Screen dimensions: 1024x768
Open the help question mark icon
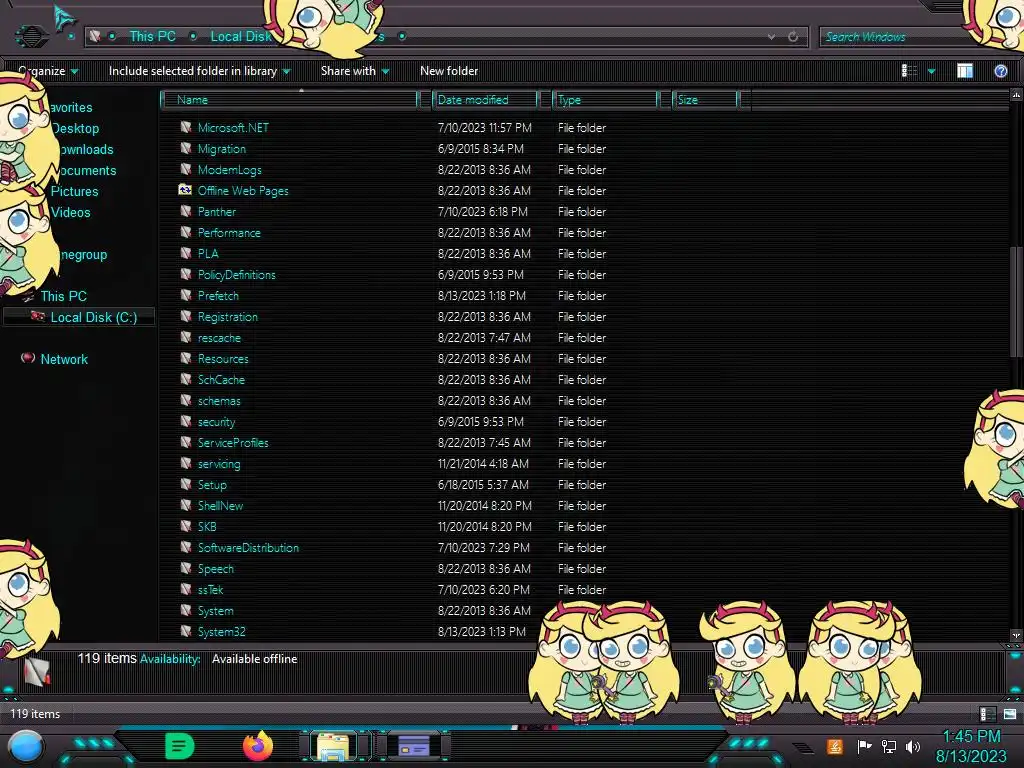pos(1000,71)
